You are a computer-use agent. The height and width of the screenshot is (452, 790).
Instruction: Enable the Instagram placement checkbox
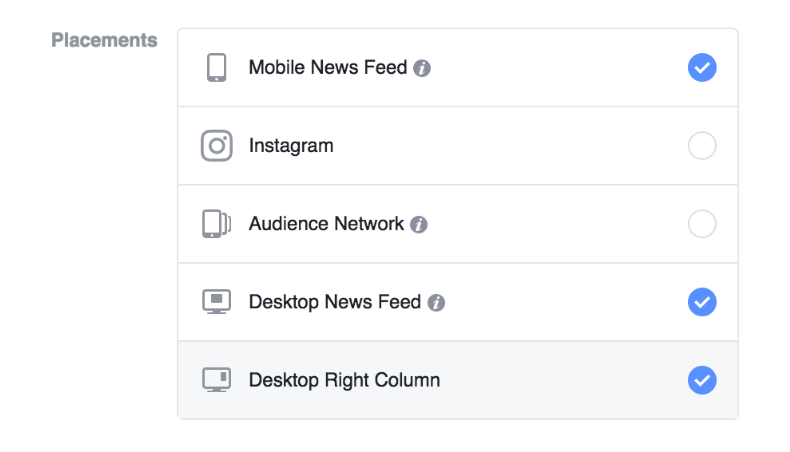[702, 146]
